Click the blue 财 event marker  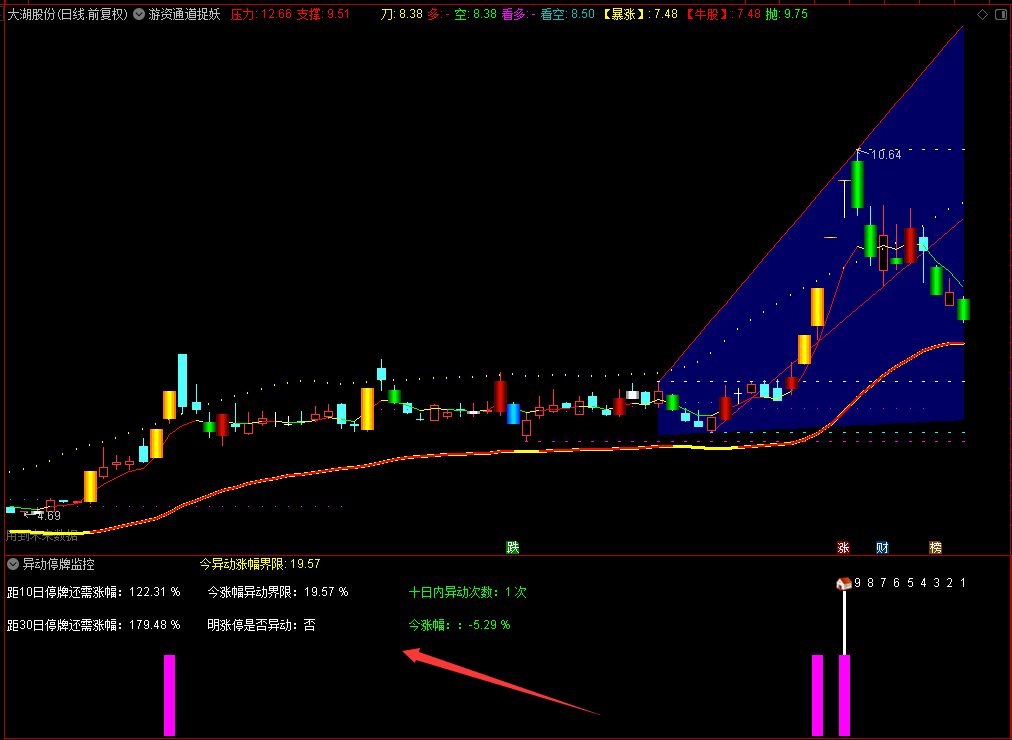882,548
